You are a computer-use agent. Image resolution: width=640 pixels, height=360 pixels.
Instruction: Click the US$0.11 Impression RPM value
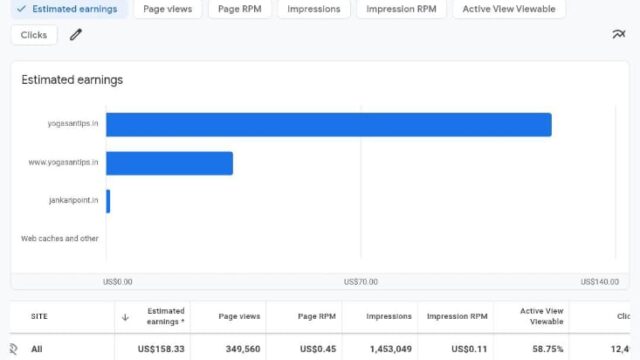click(x=469, y=349)
